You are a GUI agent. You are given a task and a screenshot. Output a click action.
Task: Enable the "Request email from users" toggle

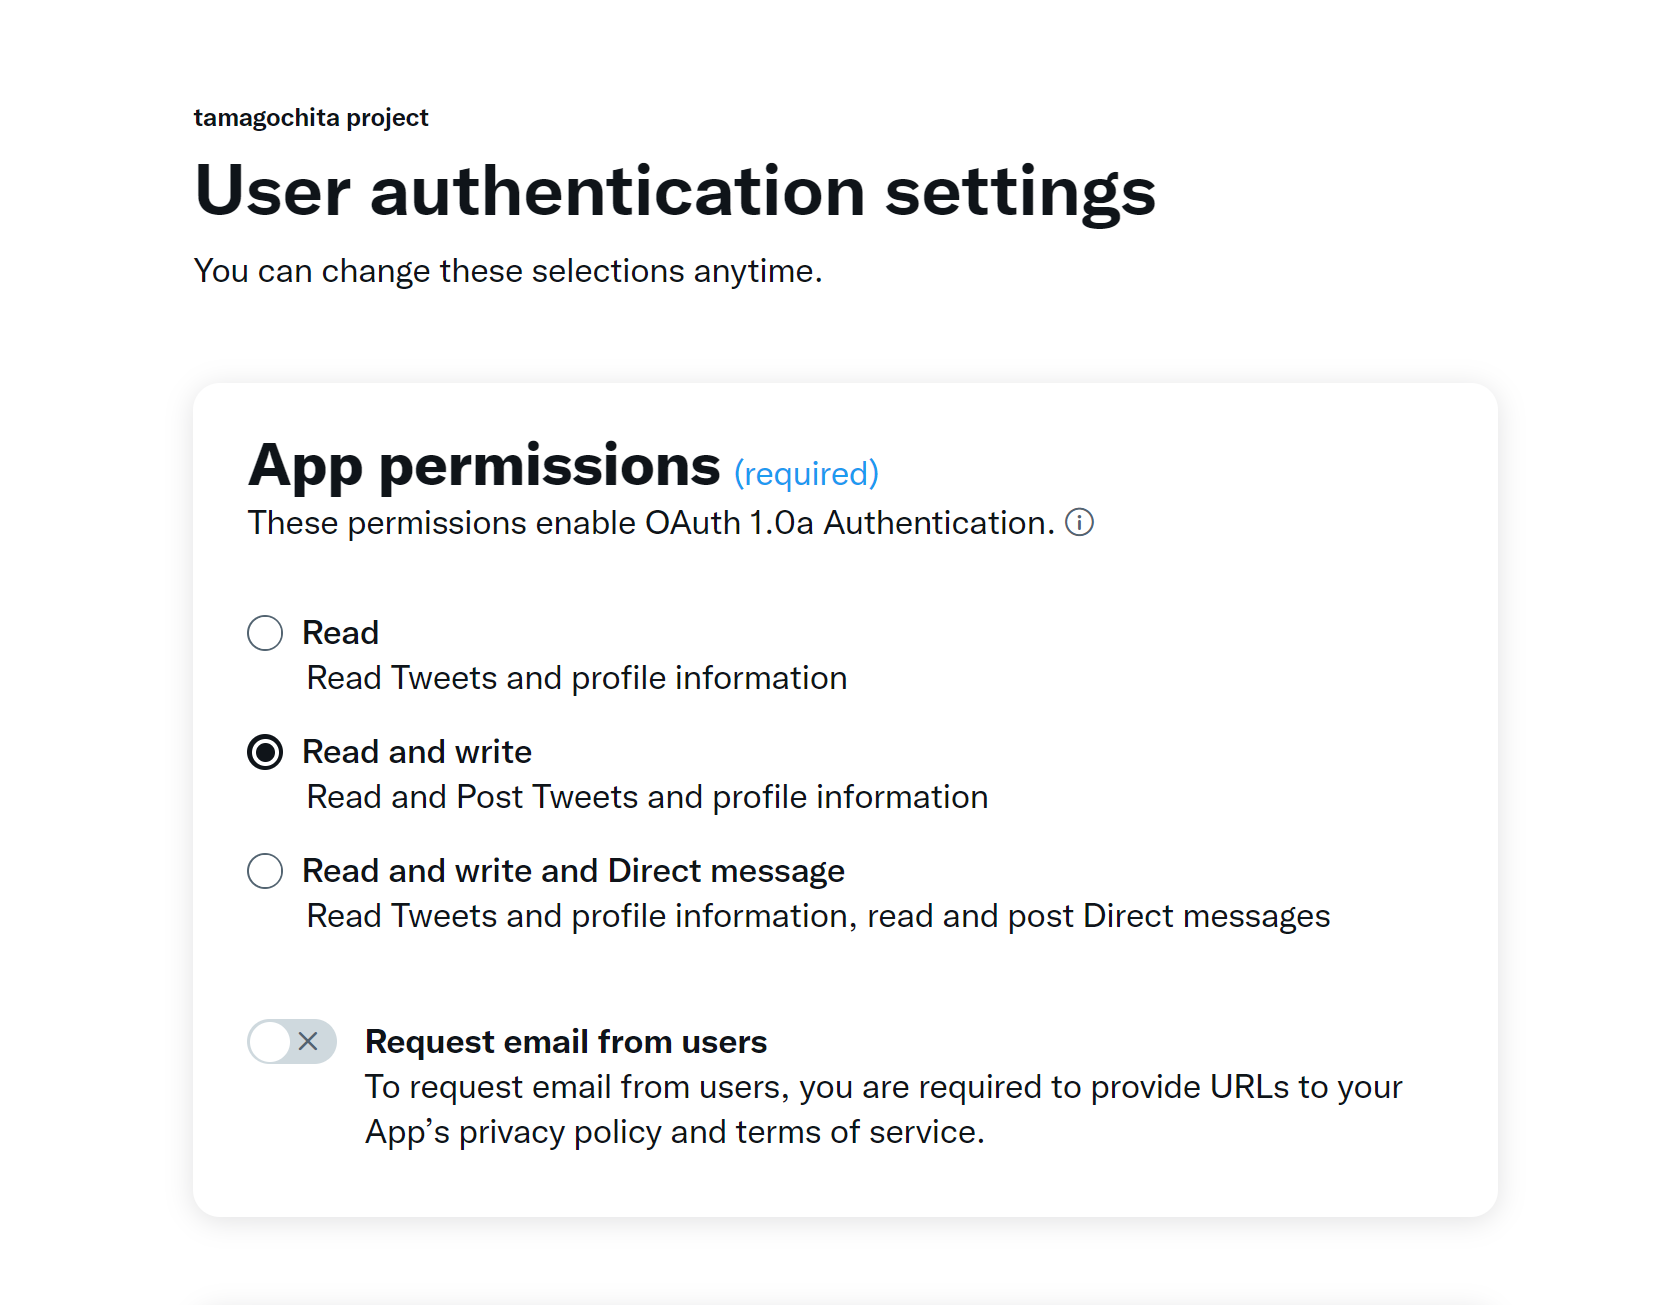click(x=291, y=1042)
